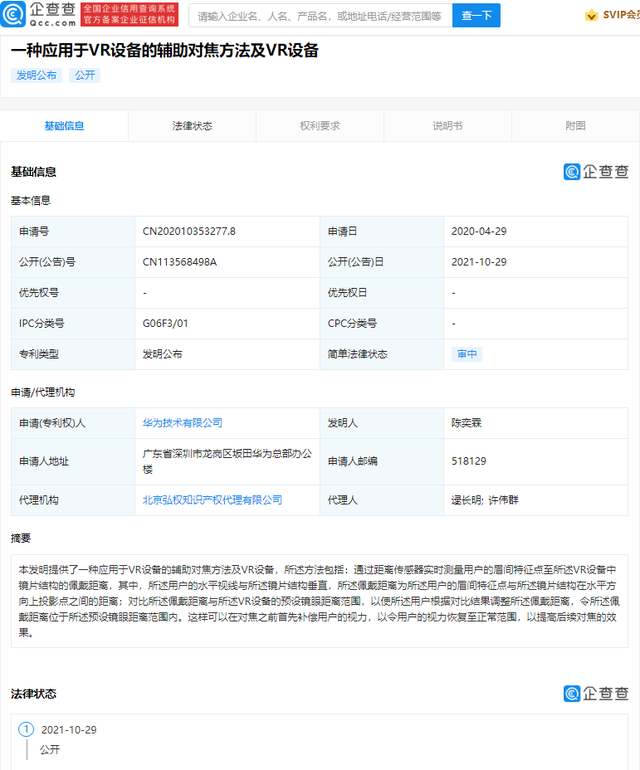Image resolution: width=640 pixels, height=770 pixels.
Task: Select IPC classification G06F3/01
Action: (x=165, y=324)
